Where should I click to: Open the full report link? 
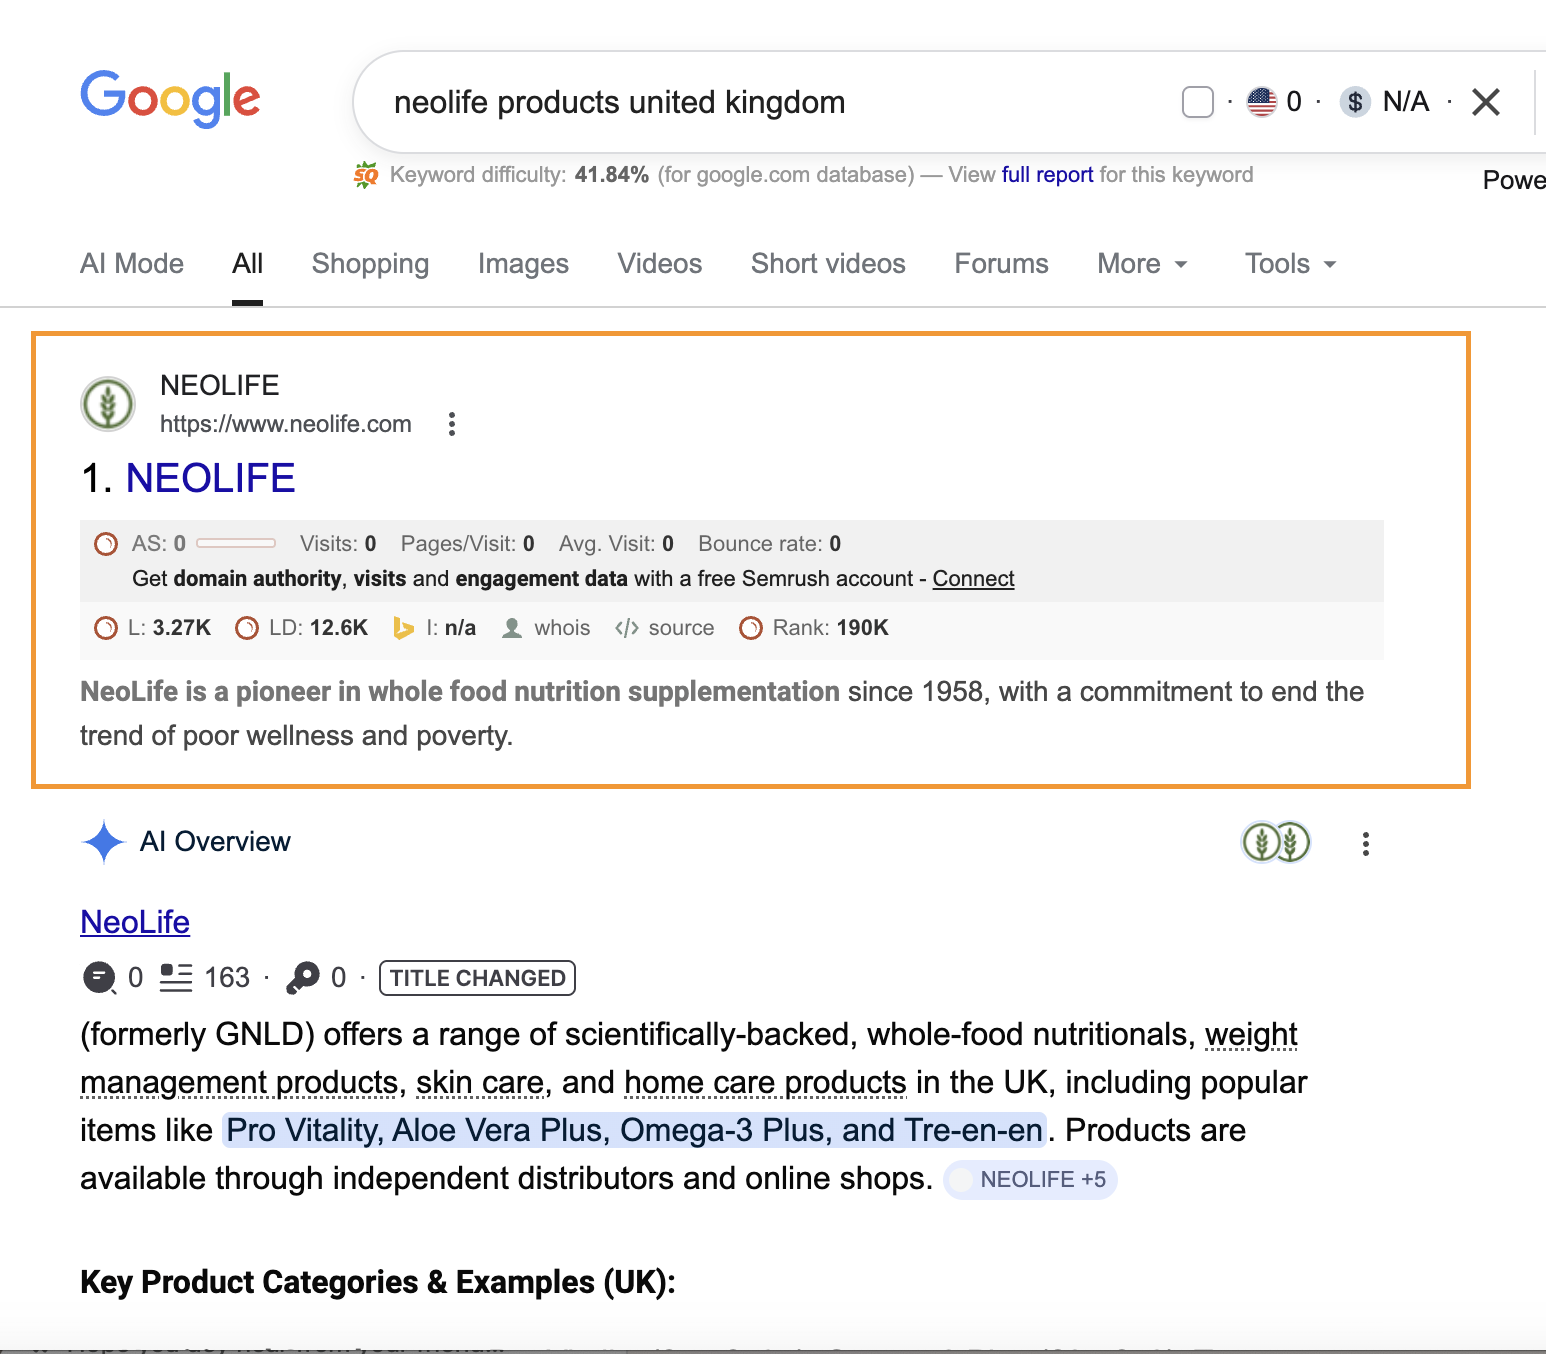(1046, 175)
